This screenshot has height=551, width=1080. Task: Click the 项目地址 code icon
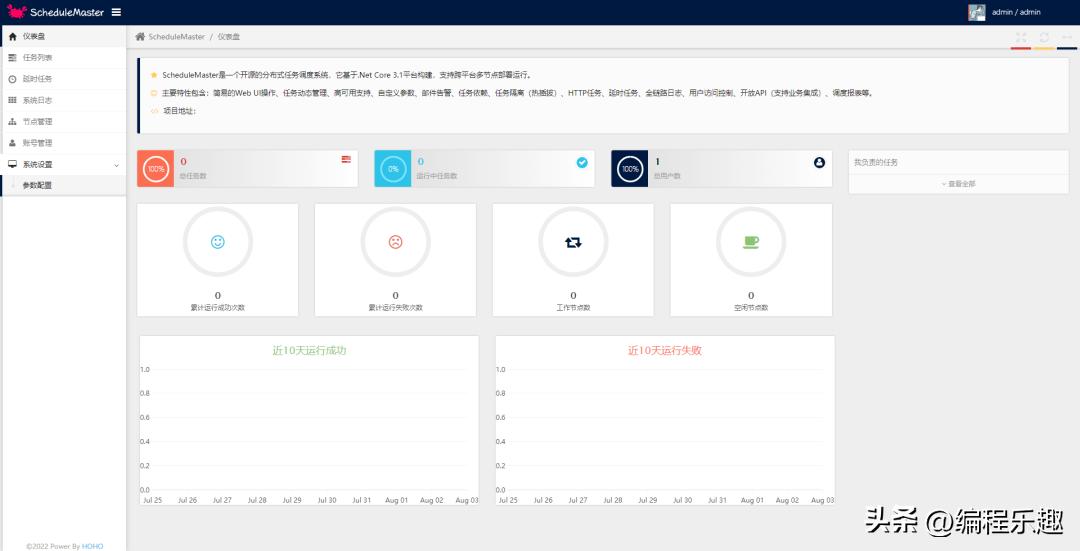coord(154,111)
